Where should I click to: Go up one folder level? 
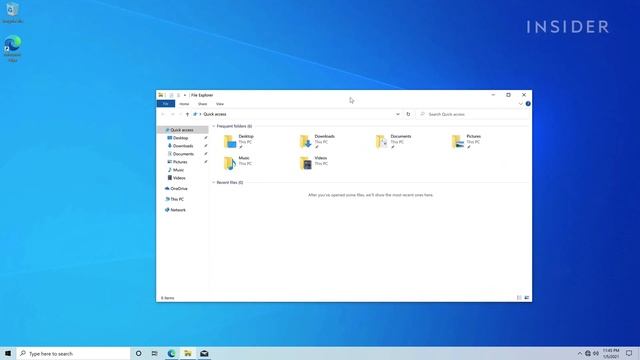tap(187, 114)
